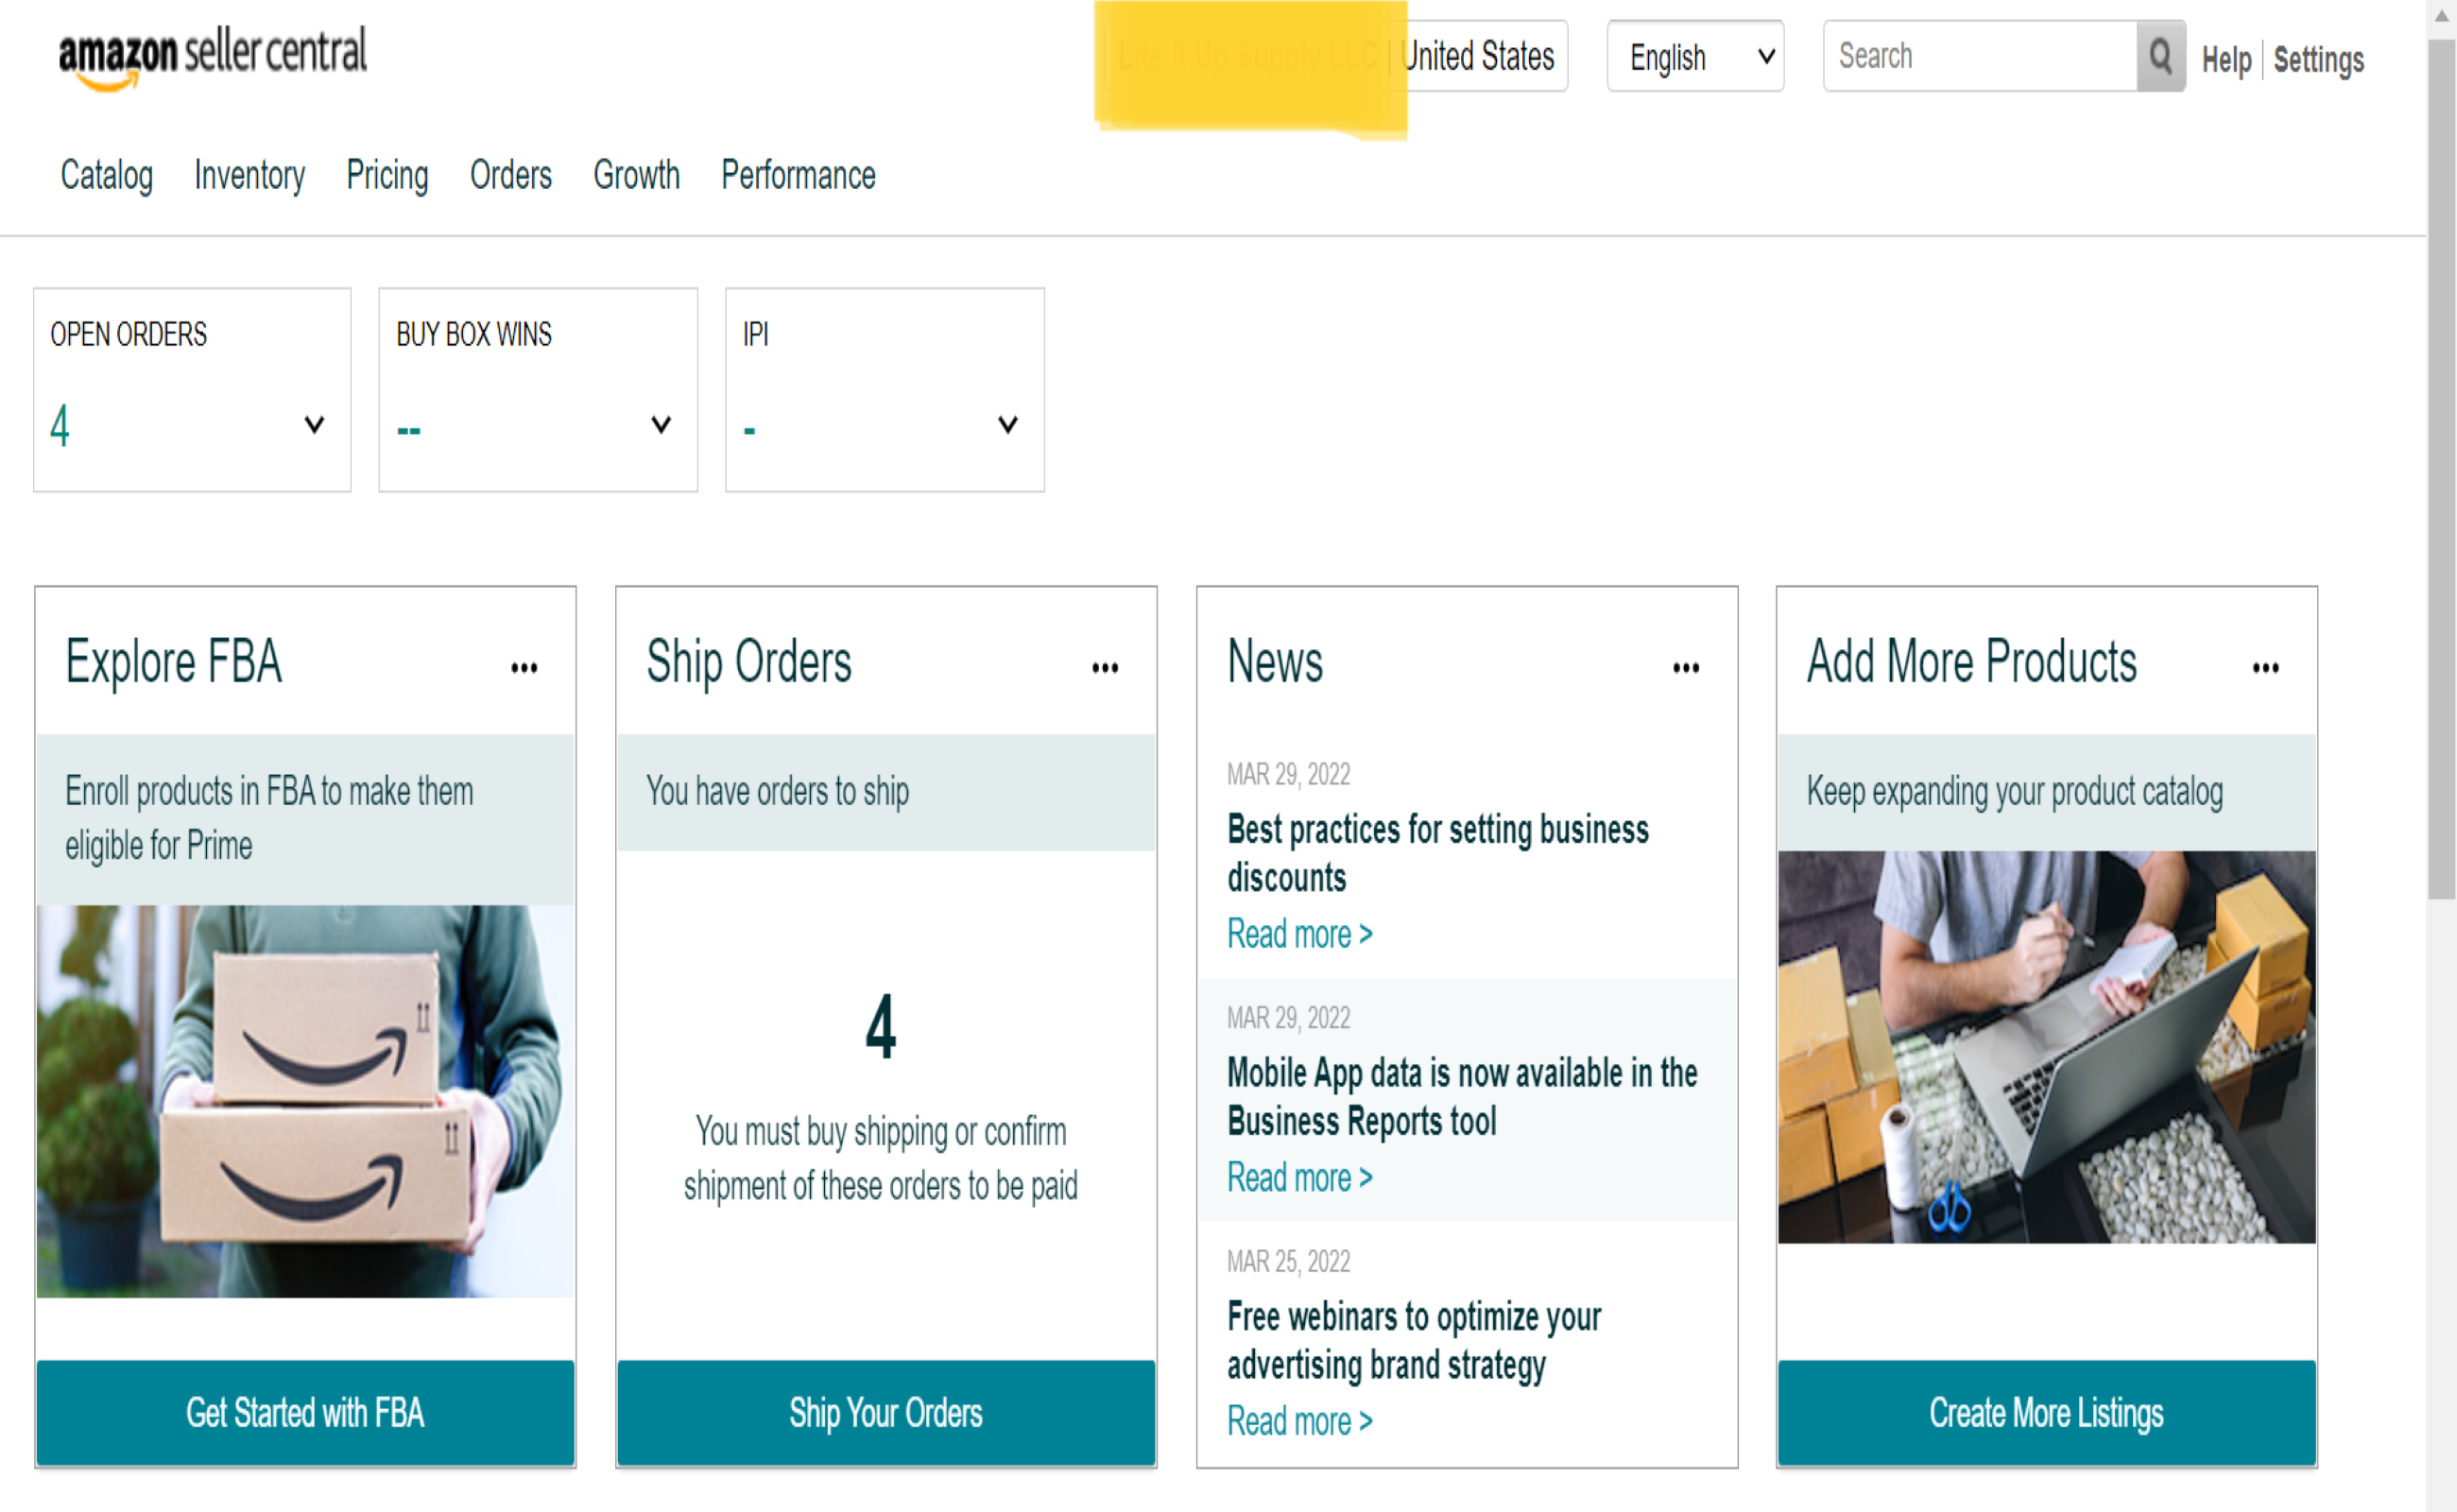
Task: Open the Orders menu
Action: coord(510,176)
